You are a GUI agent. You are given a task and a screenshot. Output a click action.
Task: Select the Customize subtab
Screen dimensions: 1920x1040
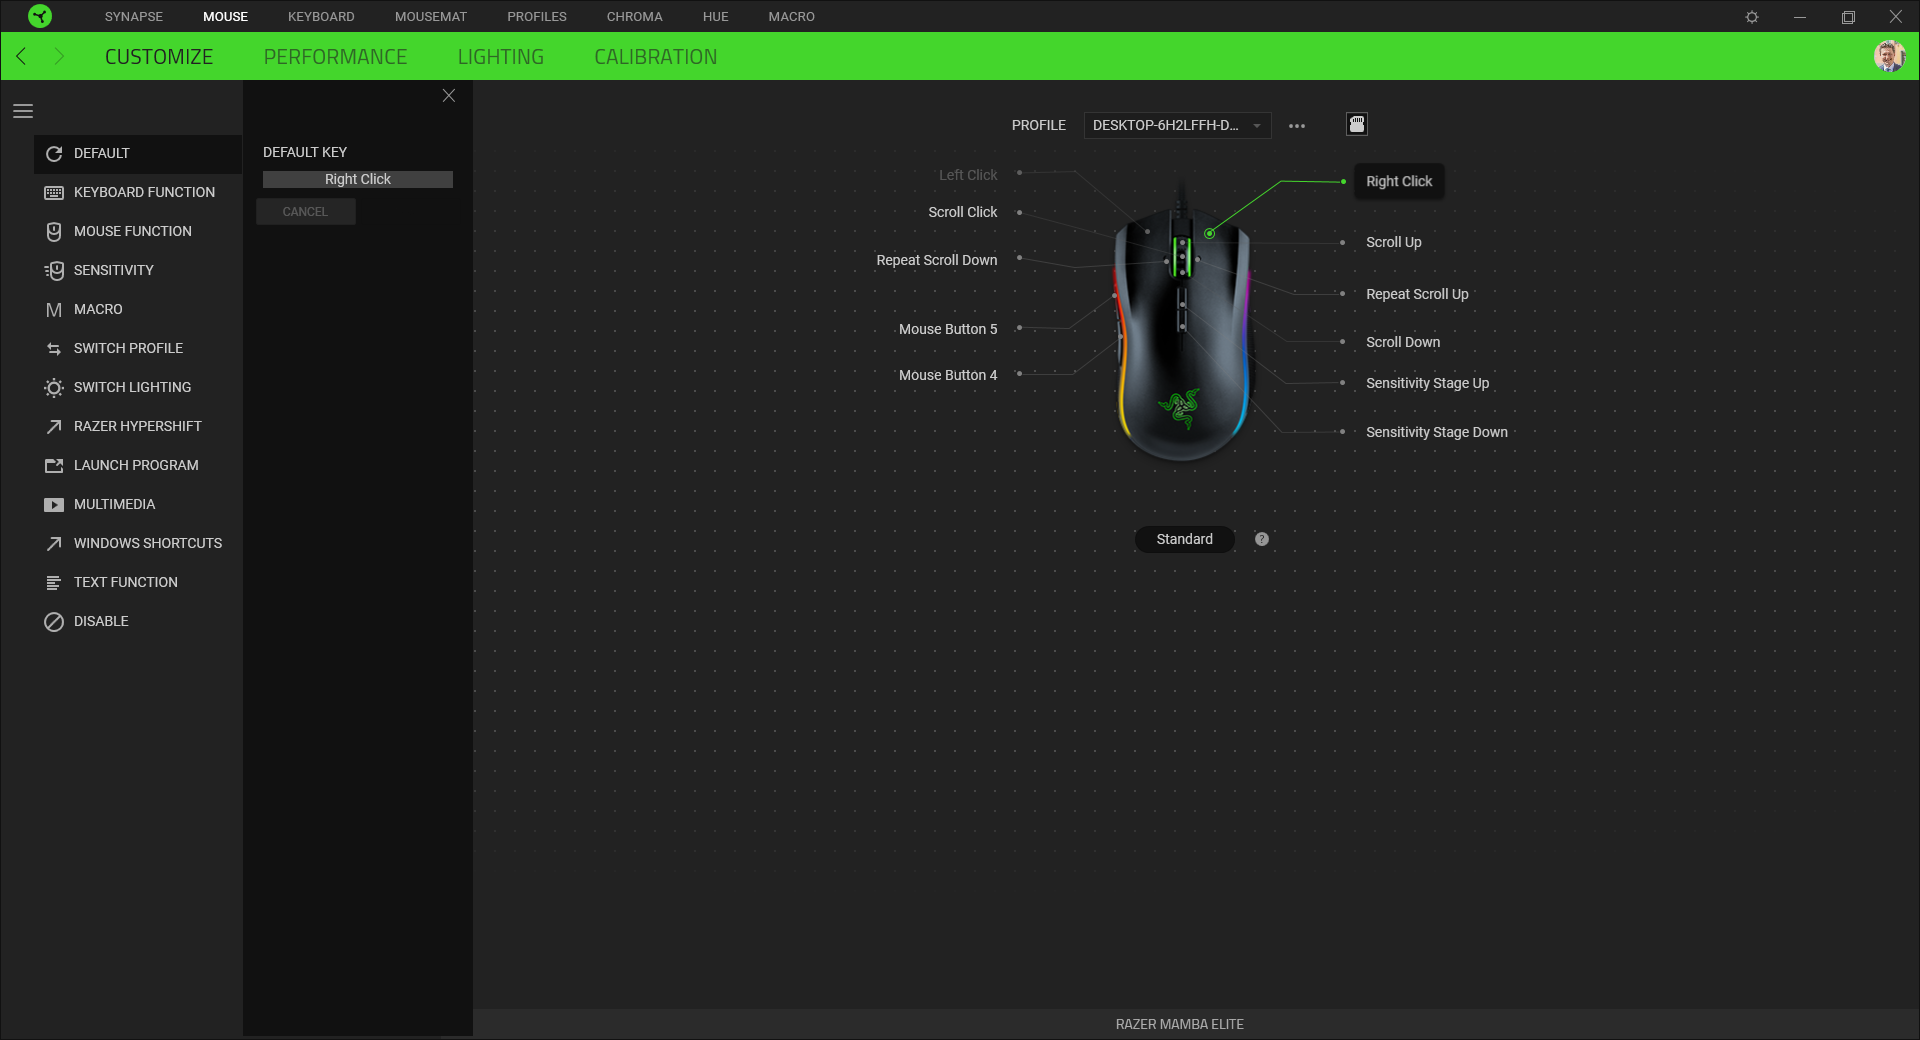(x=159, y=57)
